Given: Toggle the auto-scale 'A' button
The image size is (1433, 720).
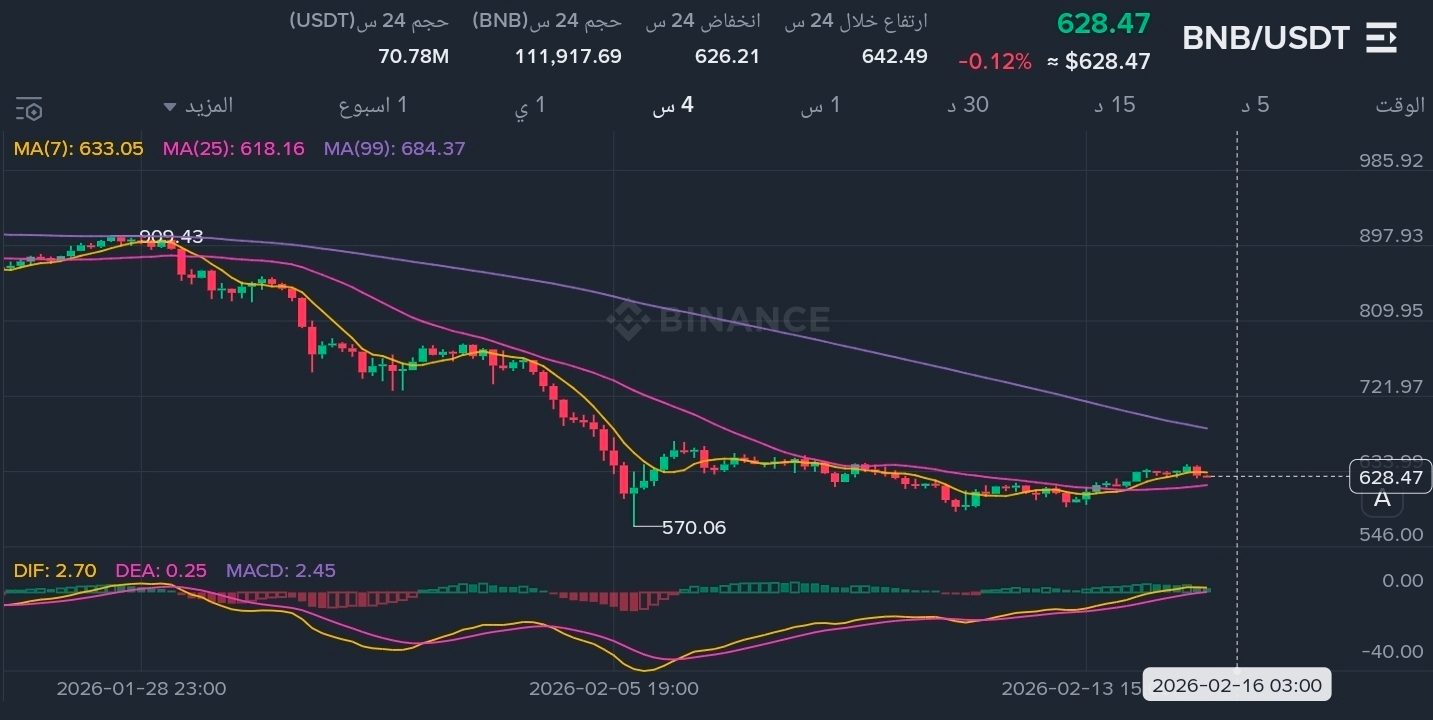Looking at the screenshot, I should tap(1382, 499).
